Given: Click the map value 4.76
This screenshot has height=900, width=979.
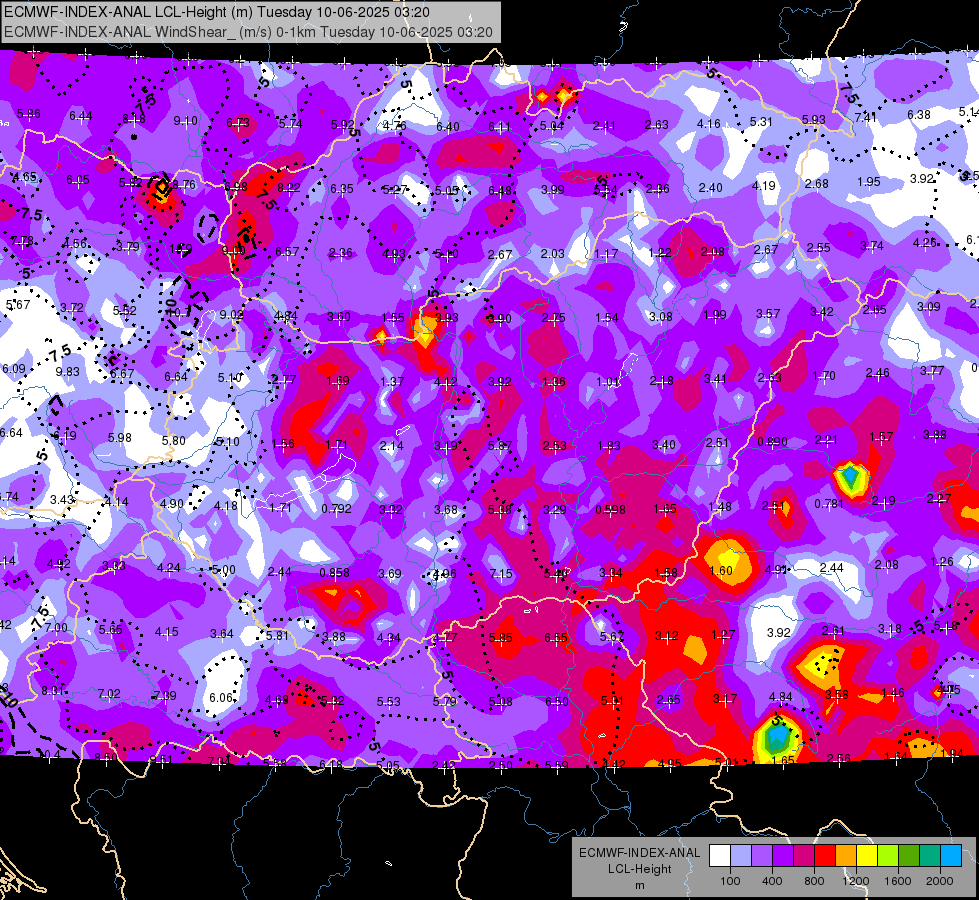Looking at the screenshot, I should pos(395,126).
